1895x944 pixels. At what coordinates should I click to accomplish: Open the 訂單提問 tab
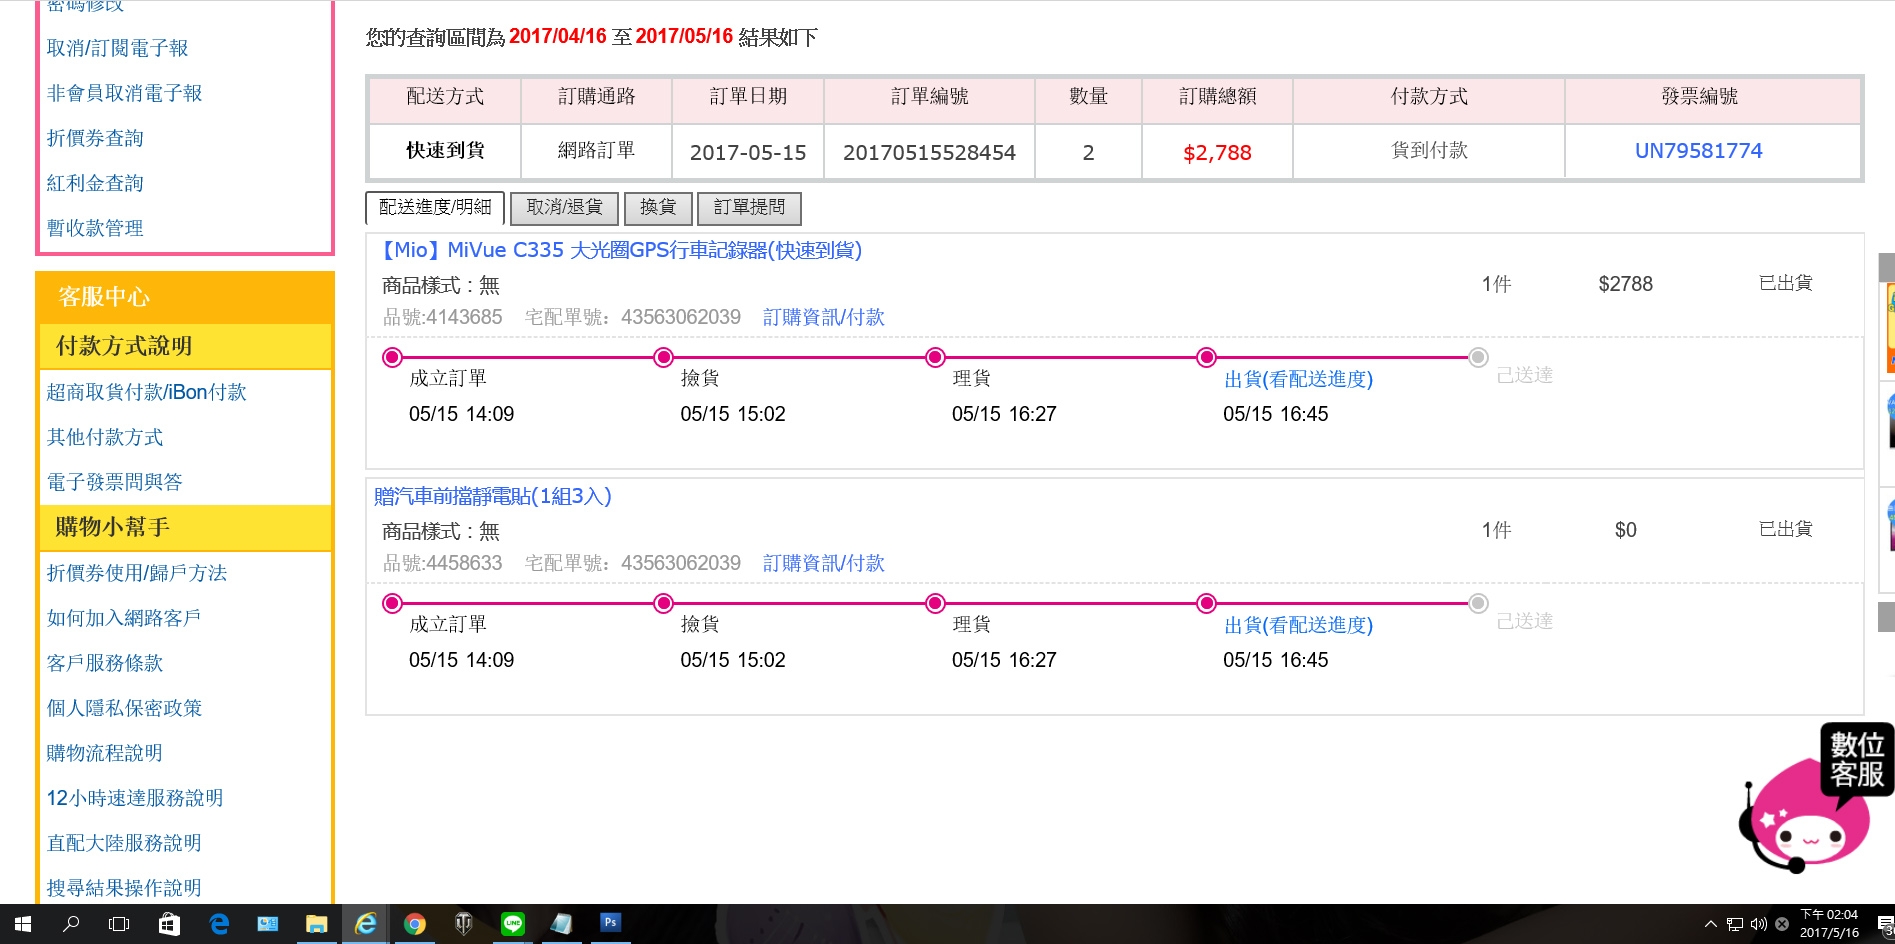[x=749, y=207]
